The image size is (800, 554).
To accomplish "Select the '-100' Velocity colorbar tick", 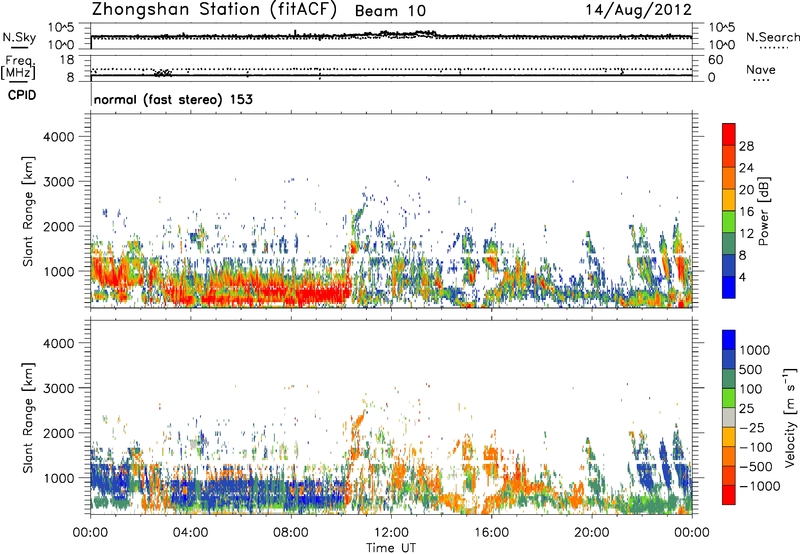I will 756,447.
